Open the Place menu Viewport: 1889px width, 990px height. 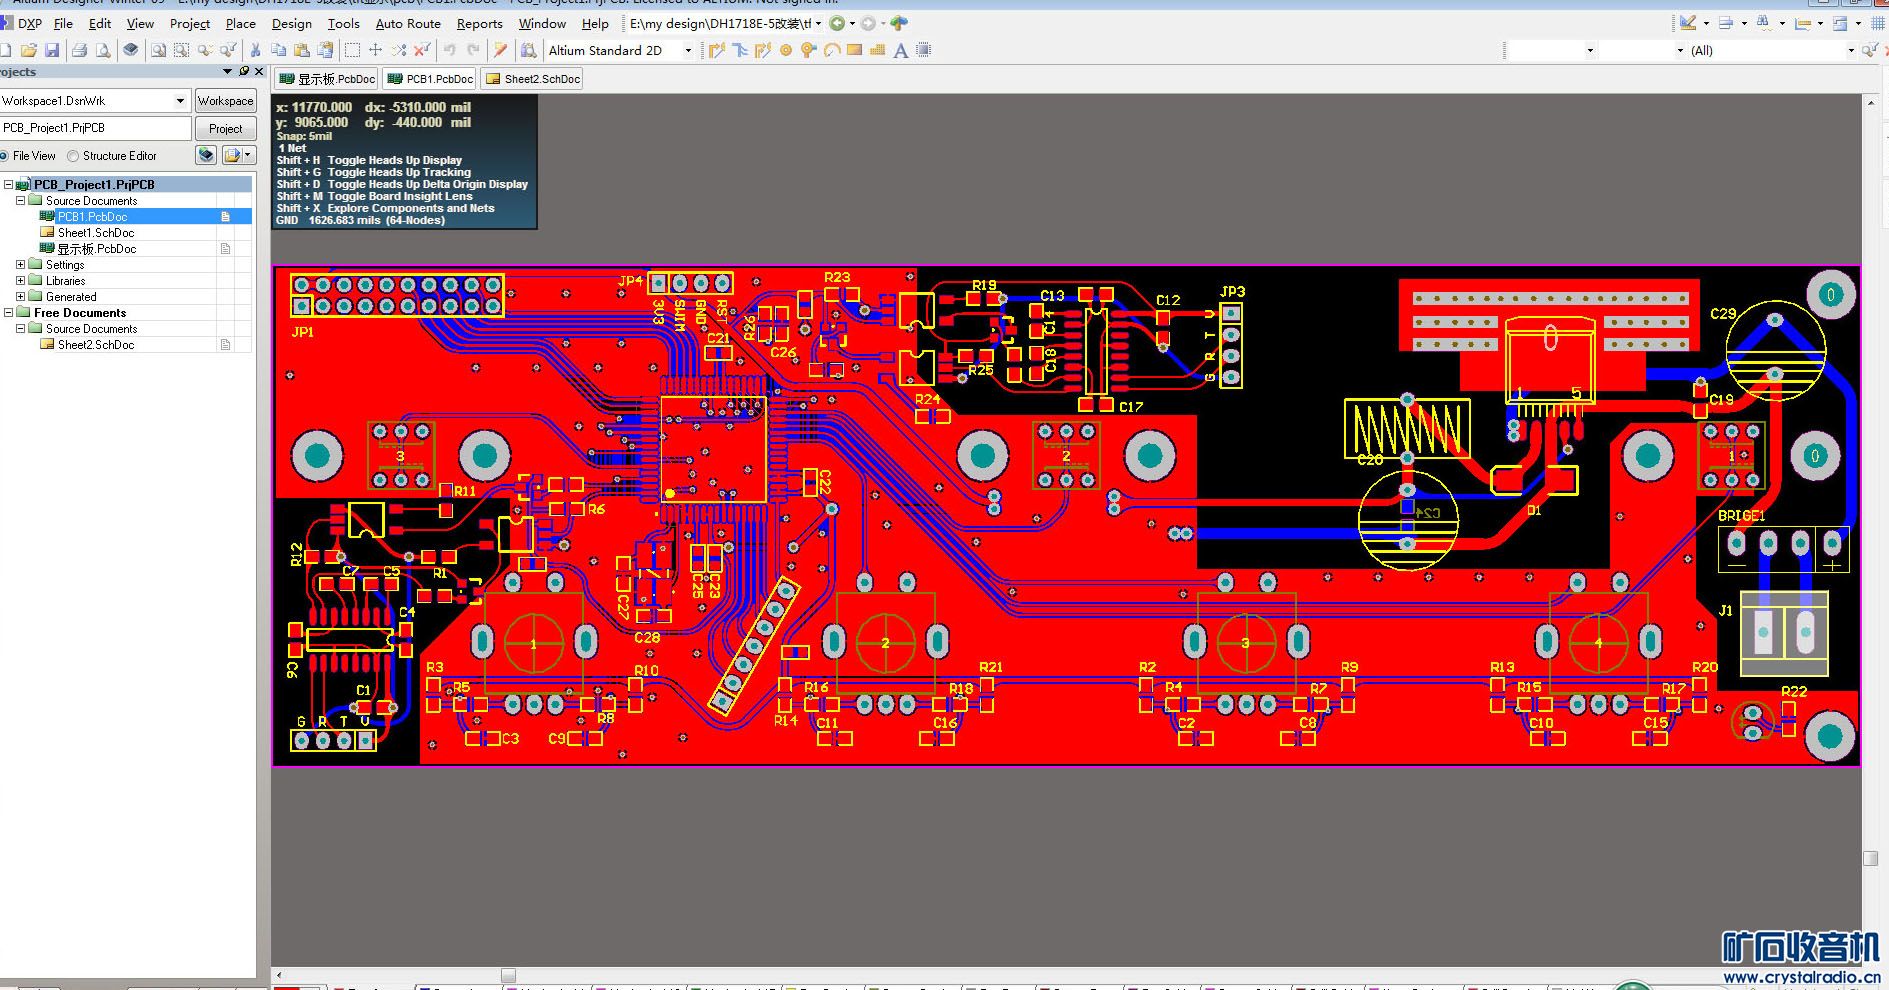coord(240,23)
